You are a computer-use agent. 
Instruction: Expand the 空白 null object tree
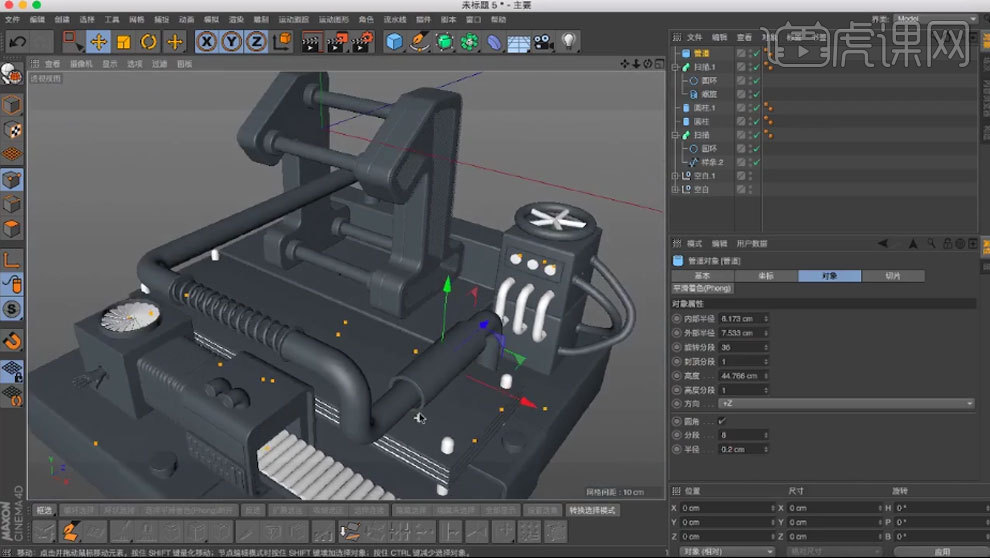(x=675, y=189)
